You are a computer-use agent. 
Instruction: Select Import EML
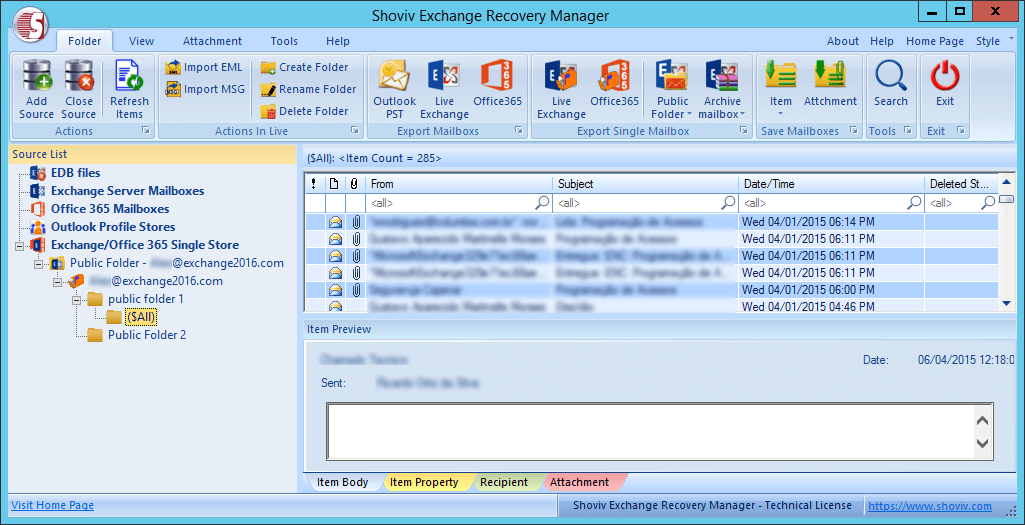pos(204,67)
